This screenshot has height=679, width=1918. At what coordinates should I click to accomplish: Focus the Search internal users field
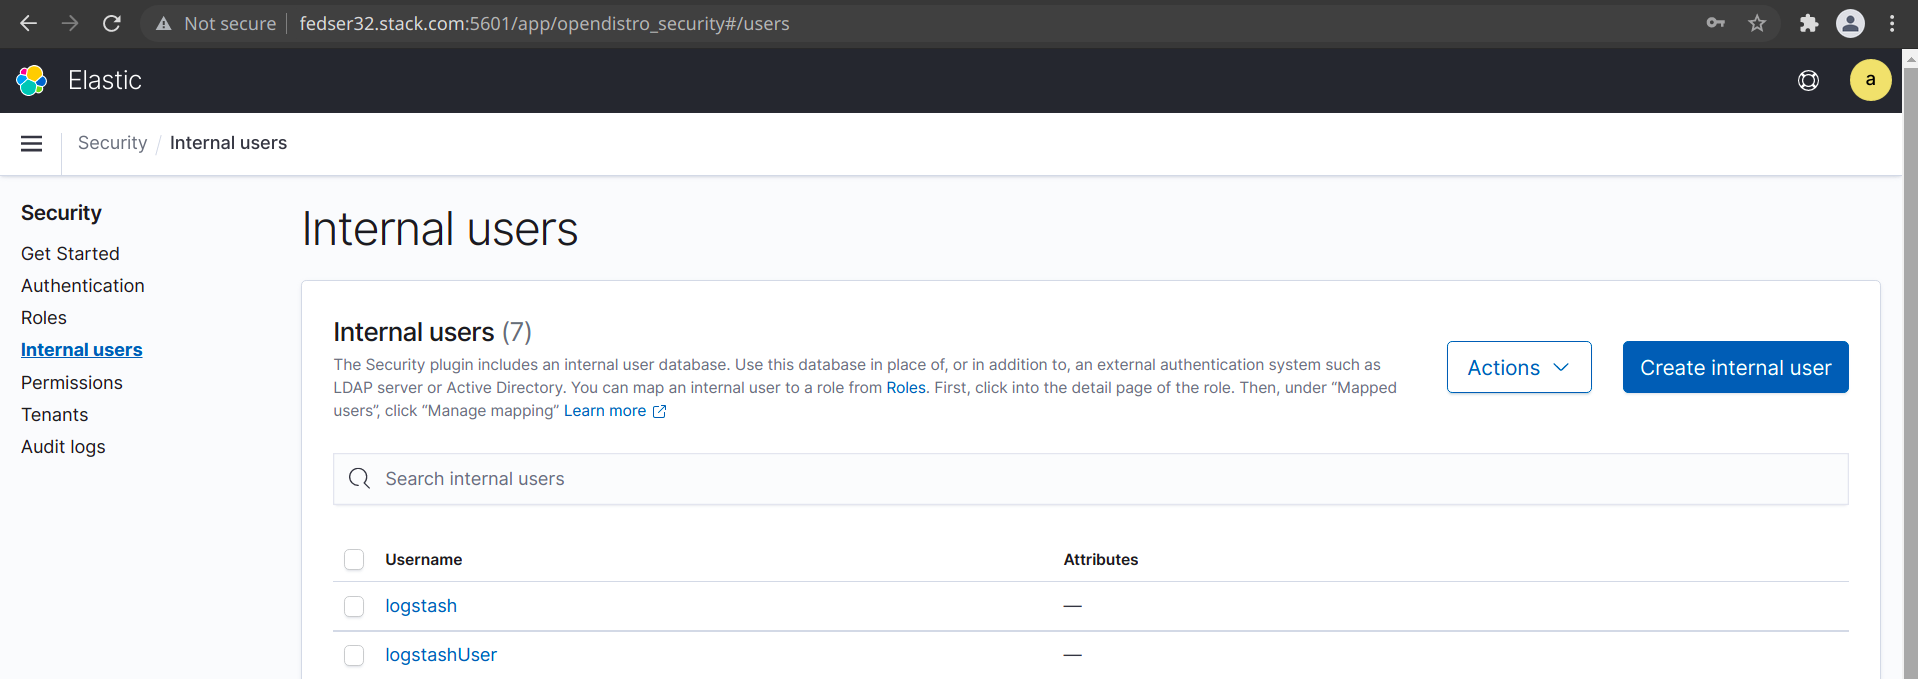point(1090,479)
